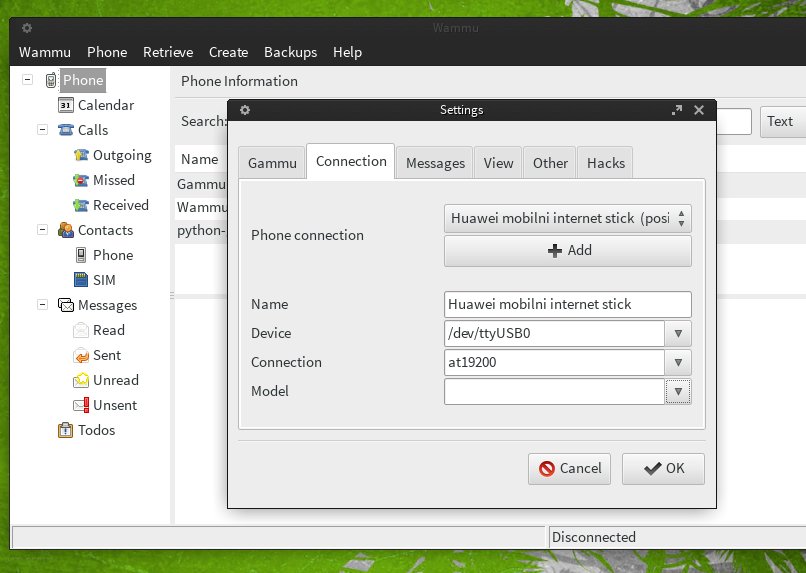
Task: Open the Sent messages envelope icon
Action: click(81, 355)
